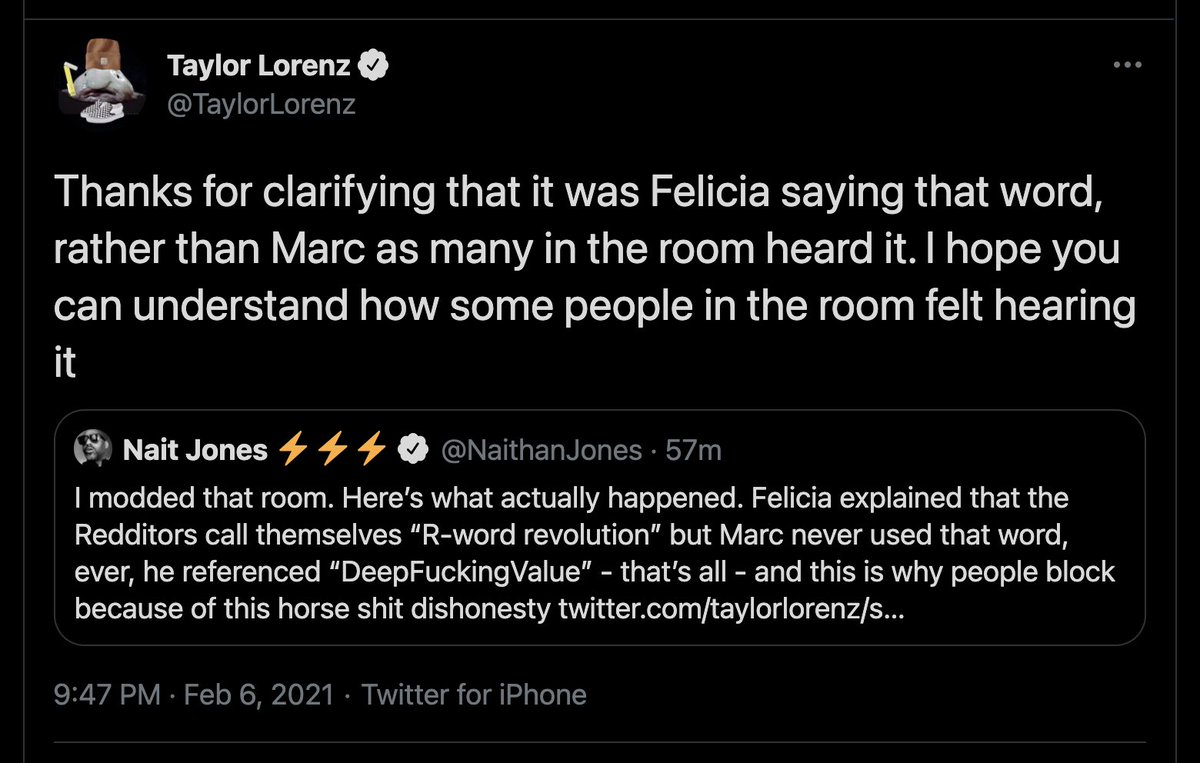The width and height of the screenshot is (1200, 763).
Task: Click Nait Jones's small profile avatar
Action: pyautogui.click(x=92, y=451)
